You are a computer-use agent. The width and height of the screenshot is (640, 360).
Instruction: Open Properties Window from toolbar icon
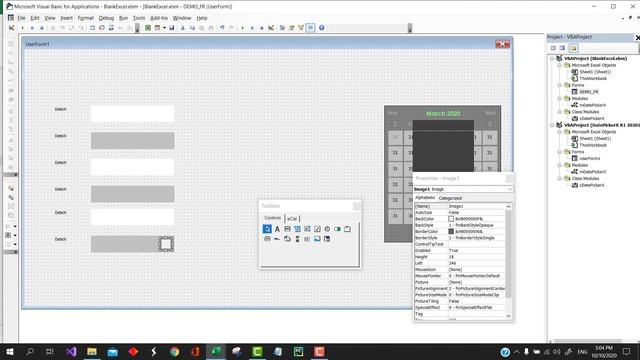point(291,28)
